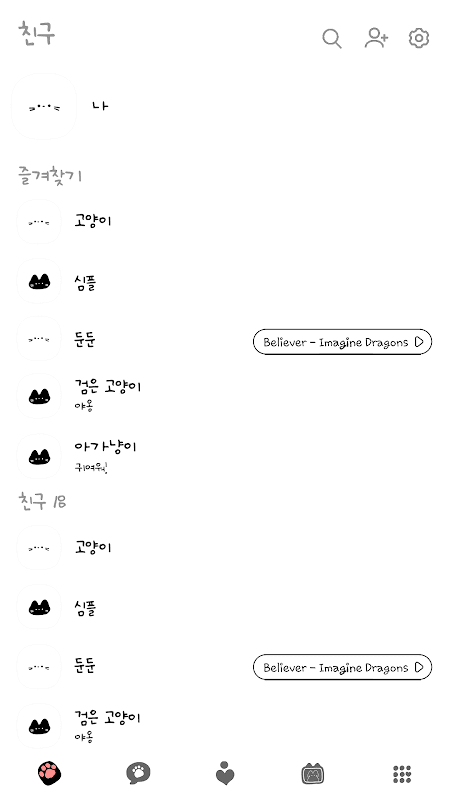This screenshot has height=800, width=450.
Task: Switch to the chat bubble paw tab
Action: [138, 773]
